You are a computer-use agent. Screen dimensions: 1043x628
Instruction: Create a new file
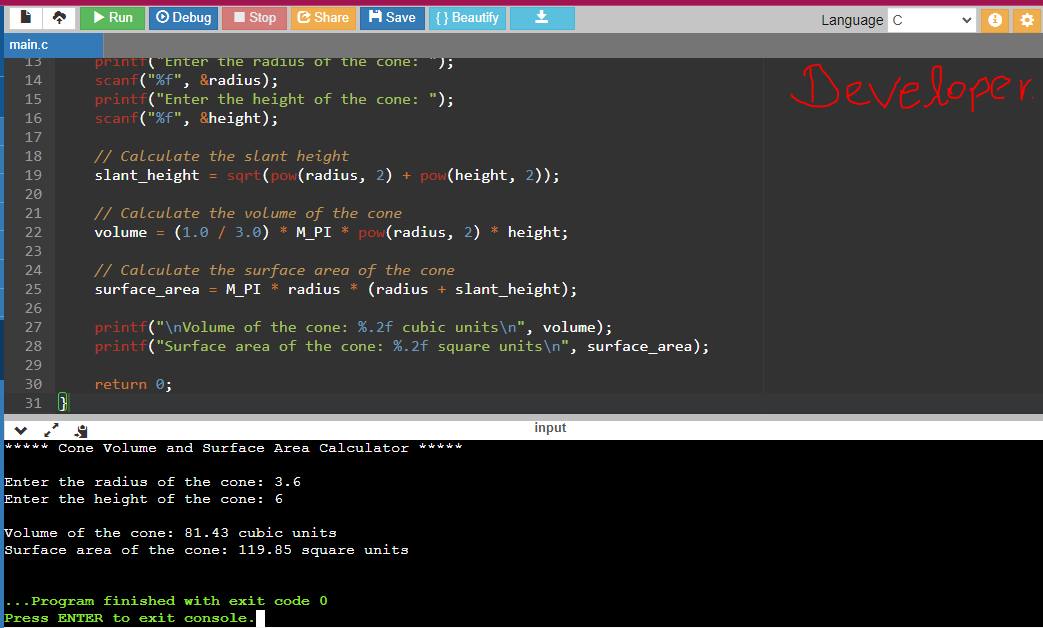(x=24, y=16)
